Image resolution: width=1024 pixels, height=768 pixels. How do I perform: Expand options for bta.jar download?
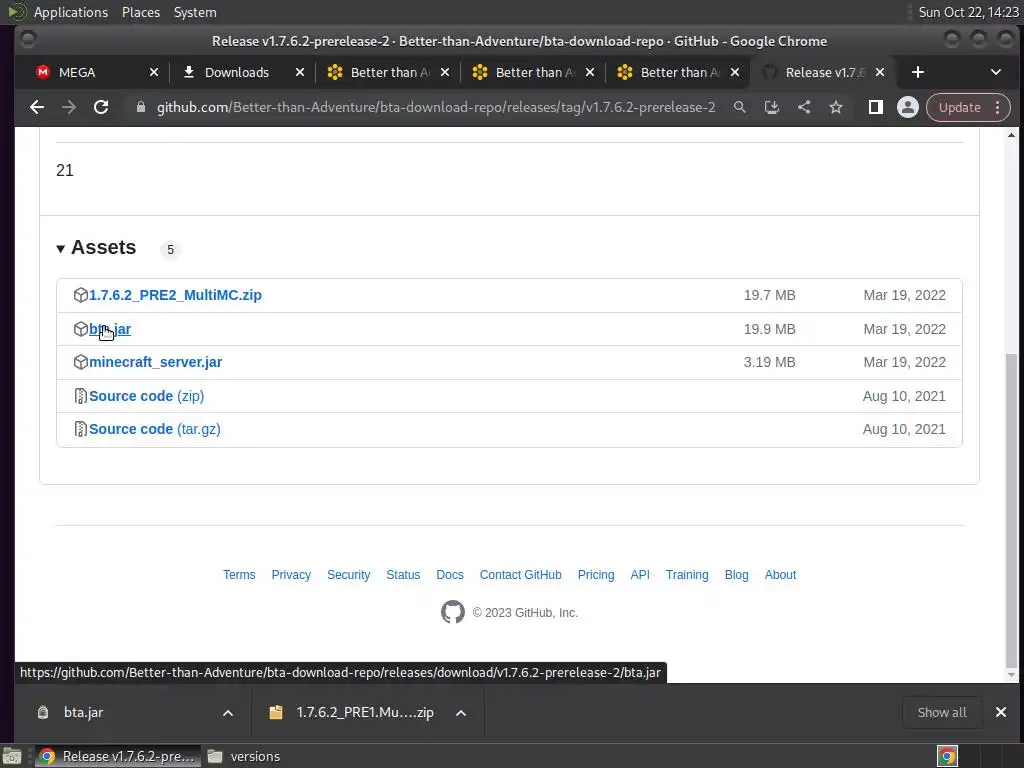click(228, 713)
